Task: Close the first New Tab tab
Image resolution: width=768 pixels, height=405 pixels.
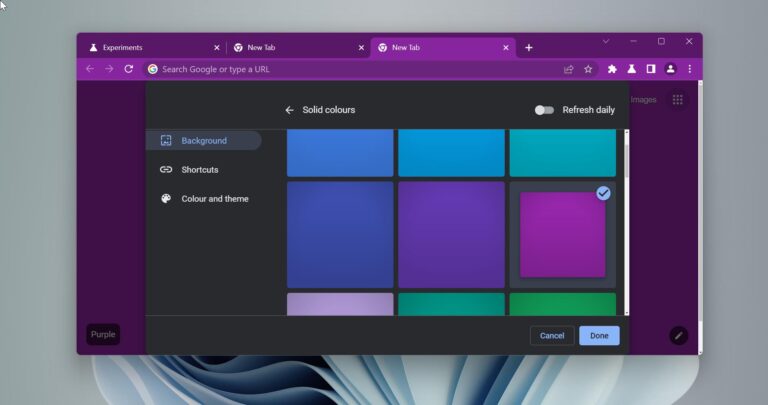Action: tap(361, 48)
